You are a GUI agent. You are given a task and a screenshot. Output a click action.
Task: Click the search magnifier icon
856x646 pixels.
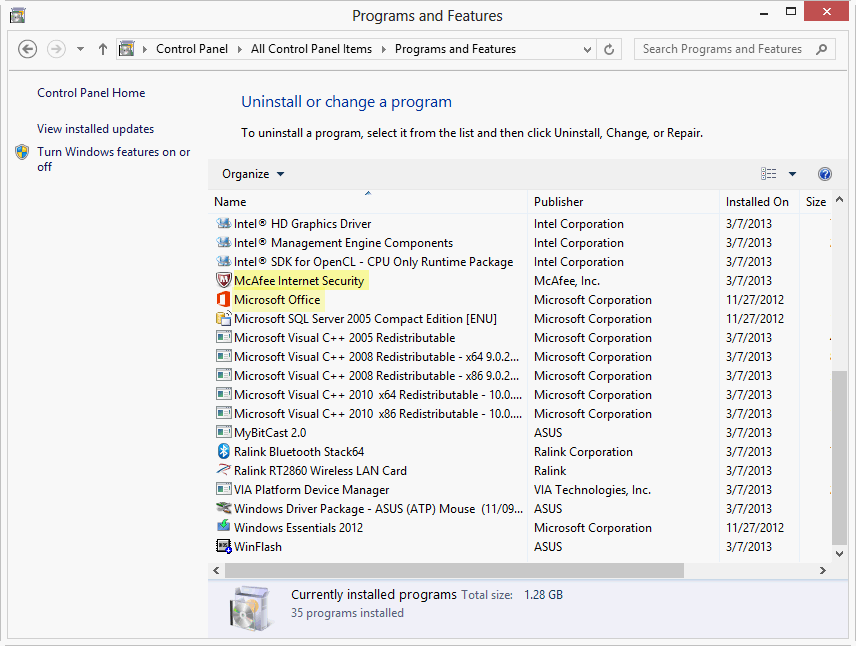pos(822,49)
